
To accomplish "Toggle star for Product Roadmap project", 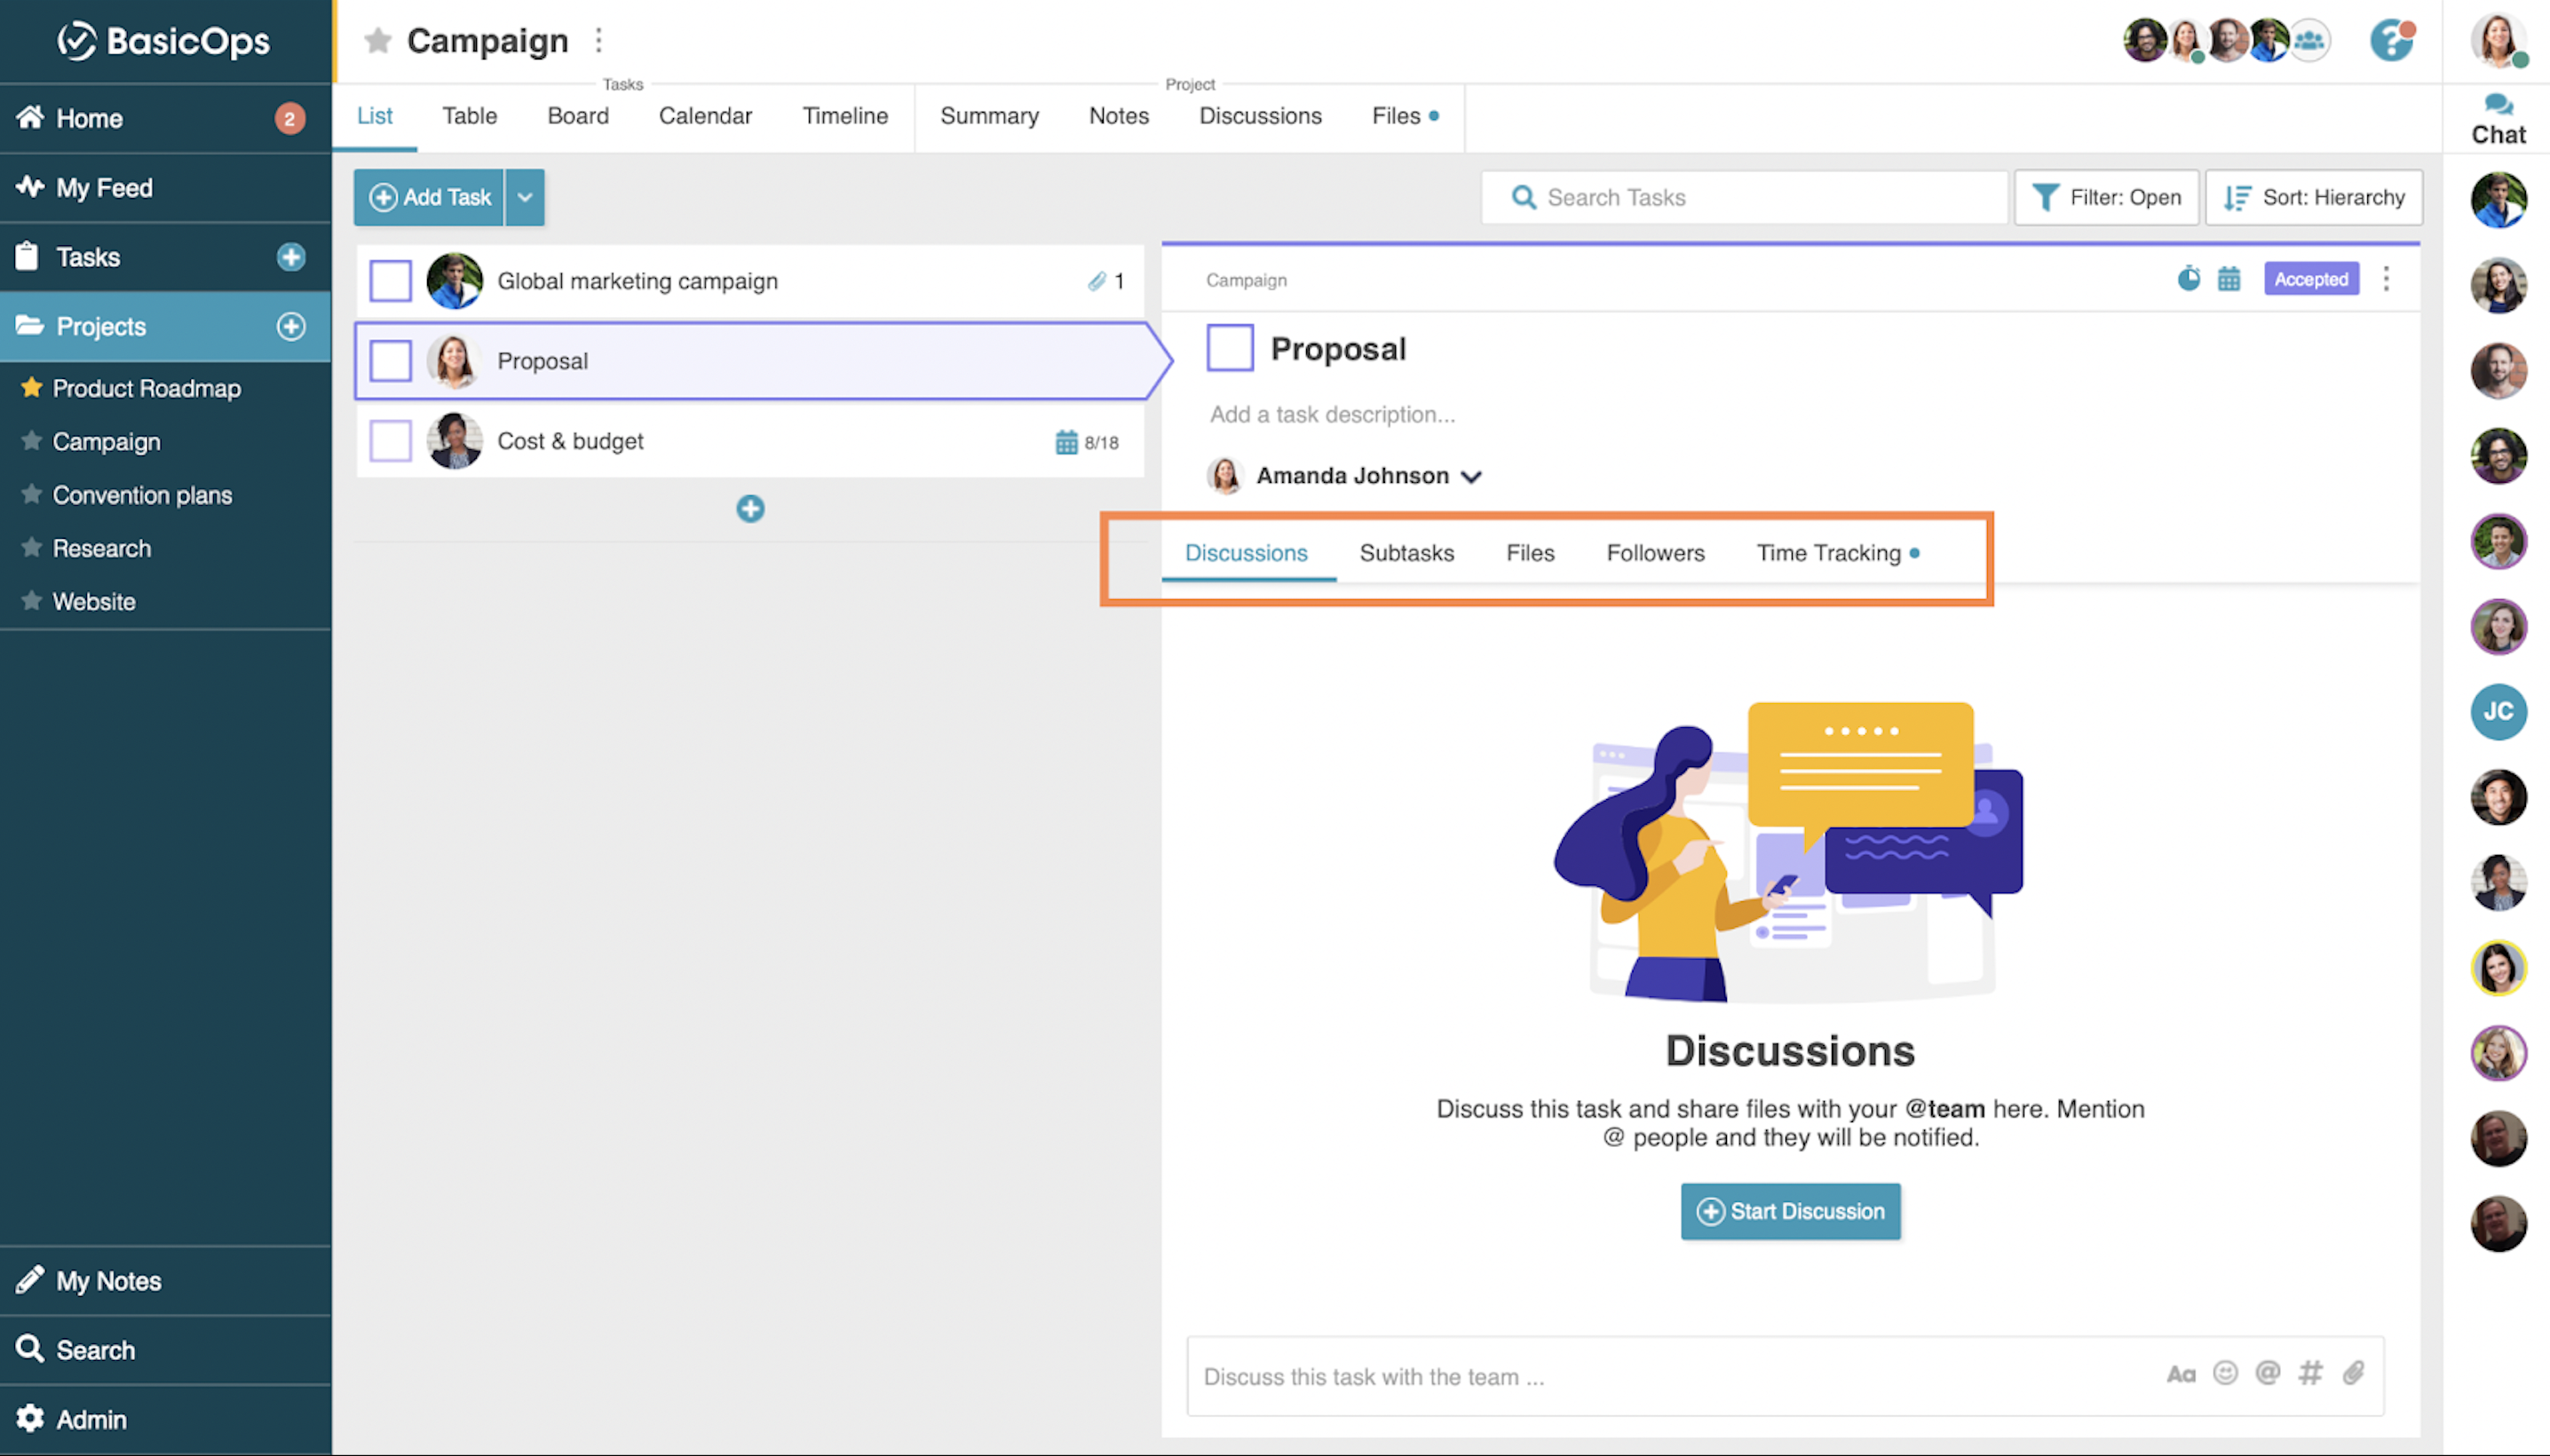I will (31, 388).
